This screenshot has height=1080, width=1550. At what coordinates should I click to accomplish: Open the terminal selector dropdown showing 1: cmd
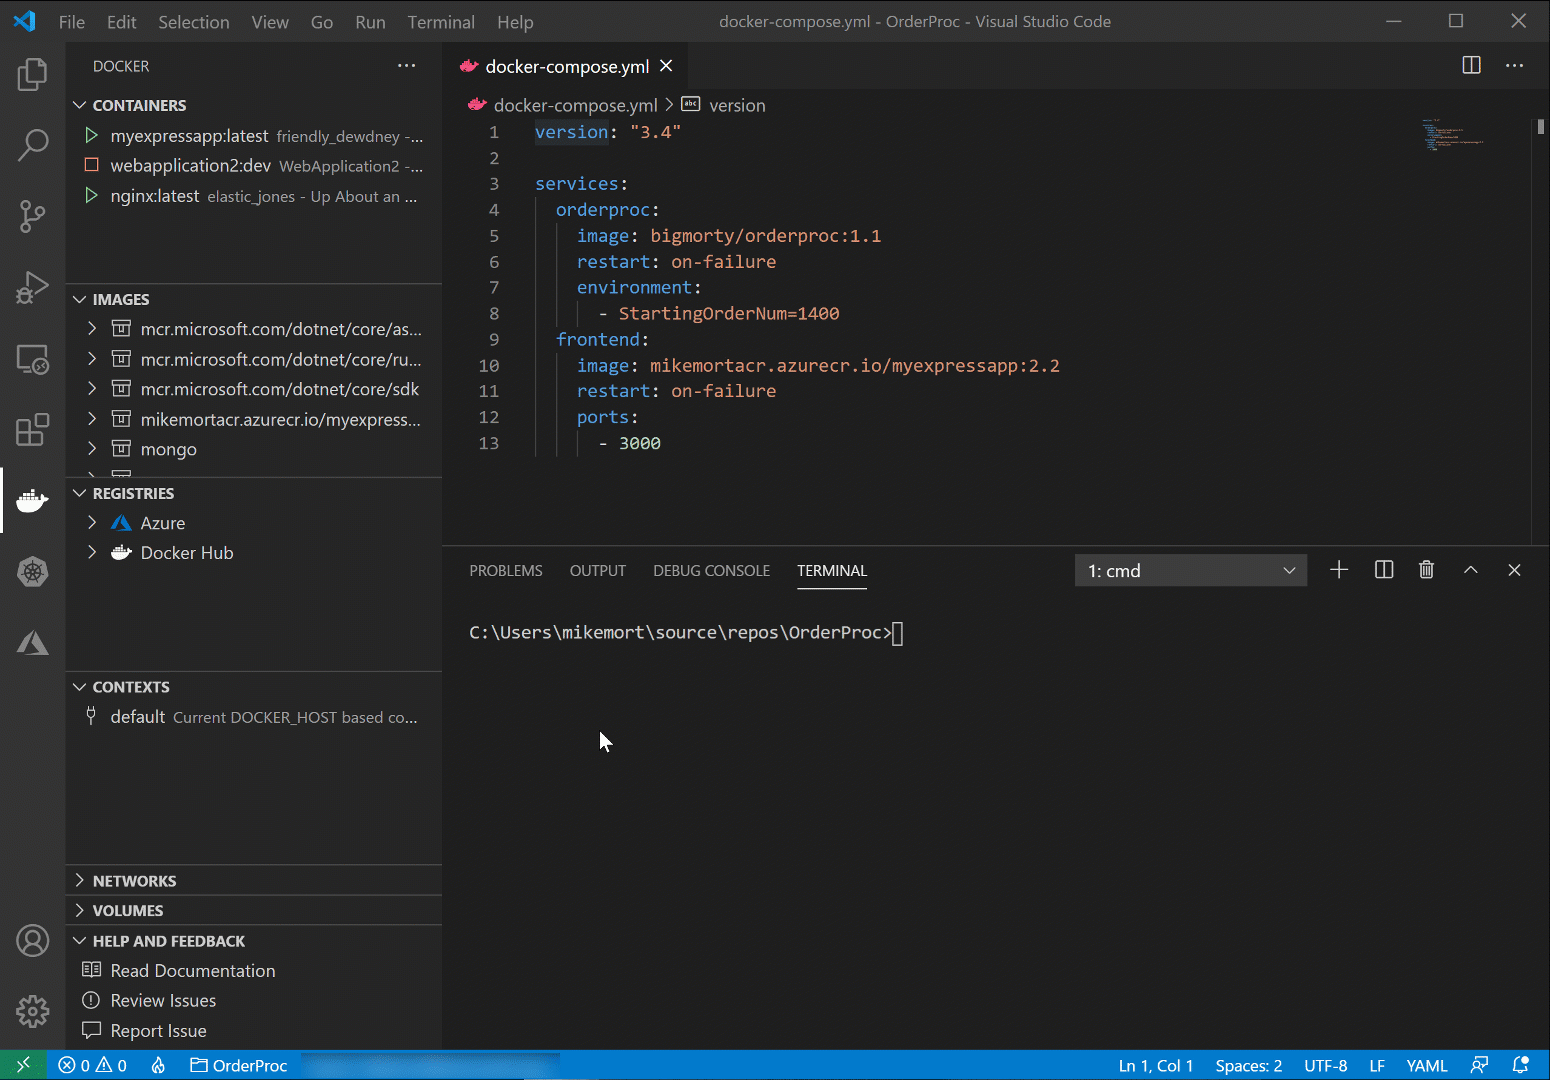tap(1190, 570)
